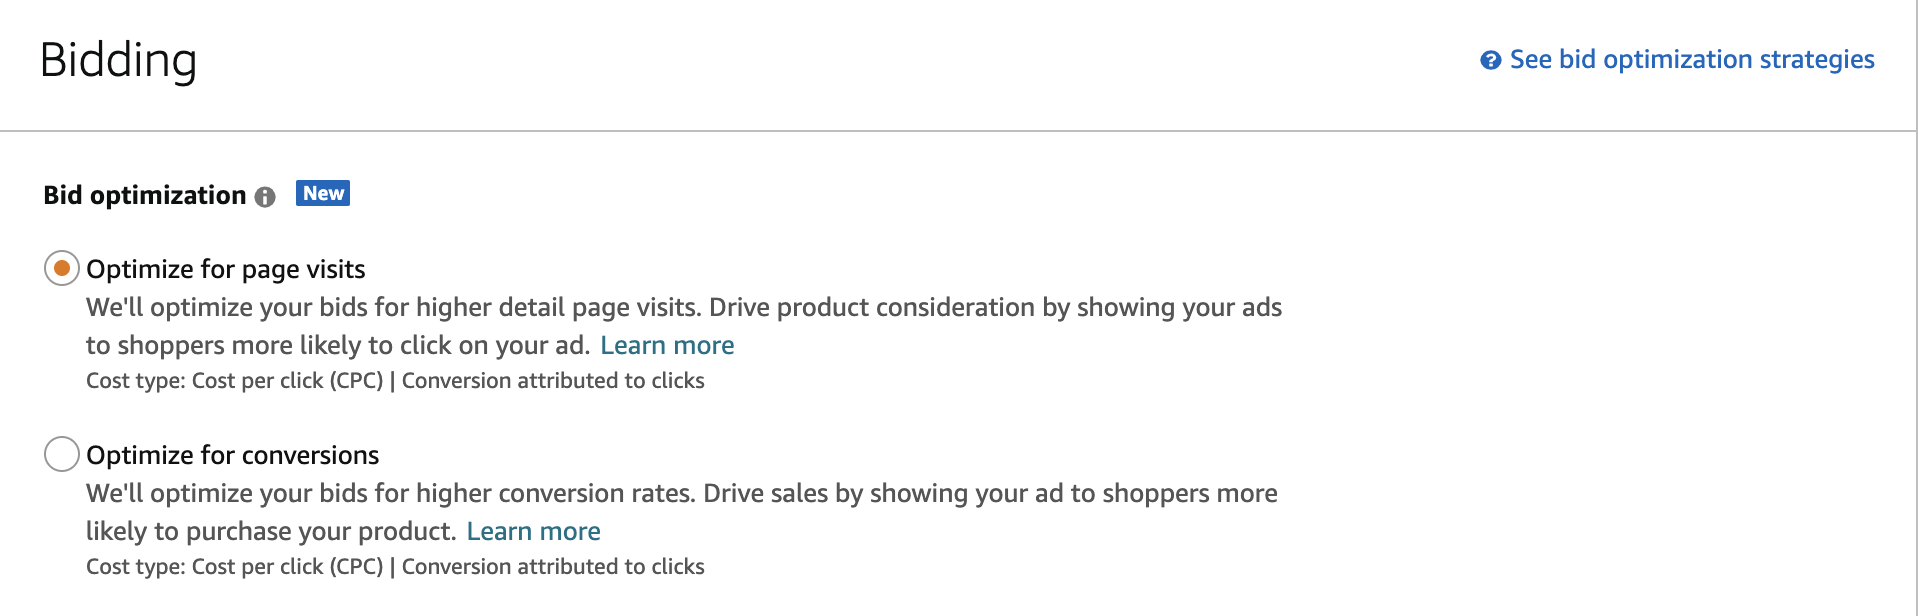This screenshot has width=1918, height=616.
Task: Open Learn more link under page visits
Action: 667,345
